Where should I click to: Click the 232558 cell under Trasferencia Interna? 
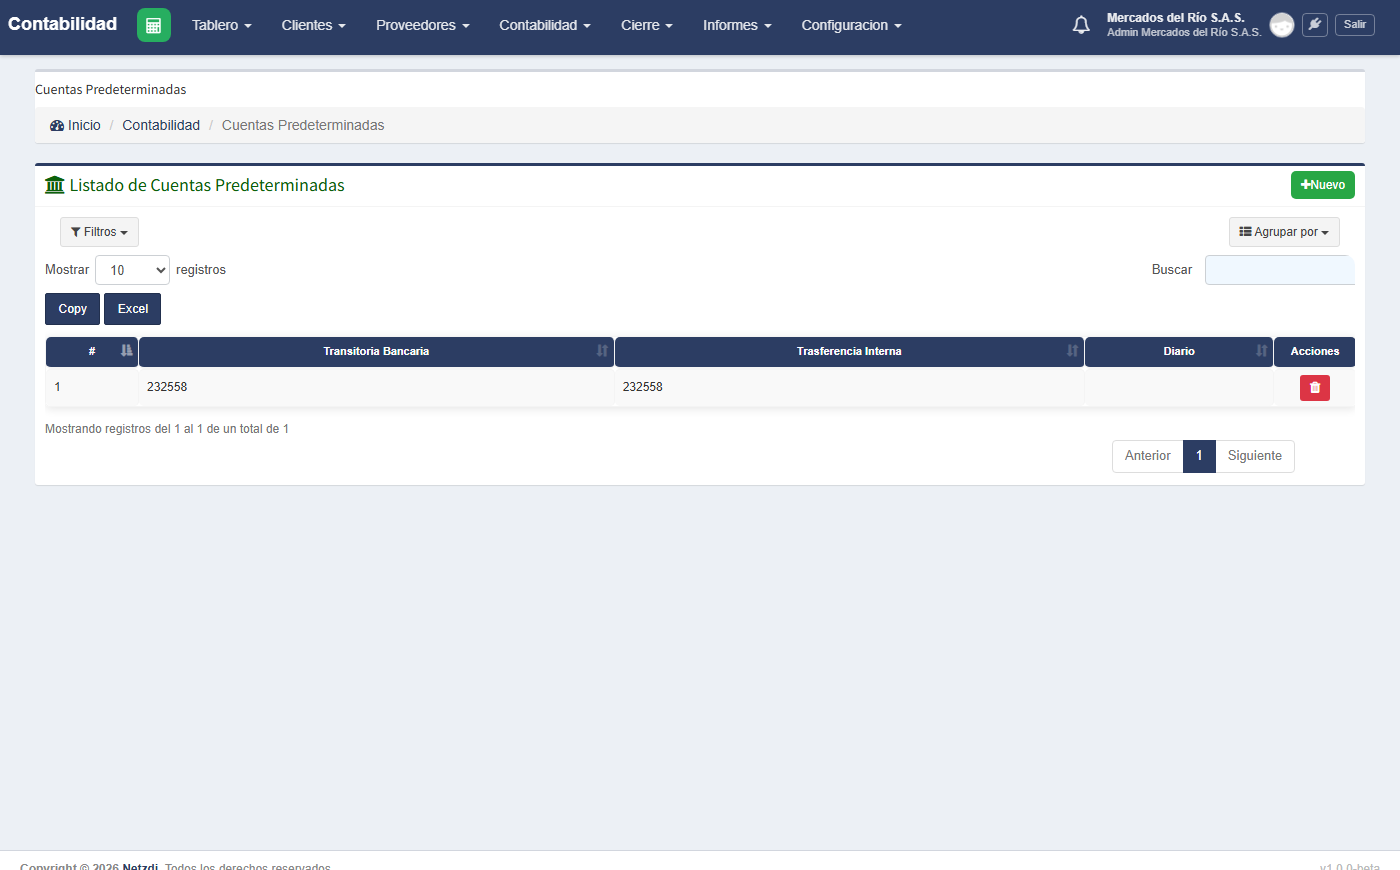pyautogui.click(x=849, y=387)
